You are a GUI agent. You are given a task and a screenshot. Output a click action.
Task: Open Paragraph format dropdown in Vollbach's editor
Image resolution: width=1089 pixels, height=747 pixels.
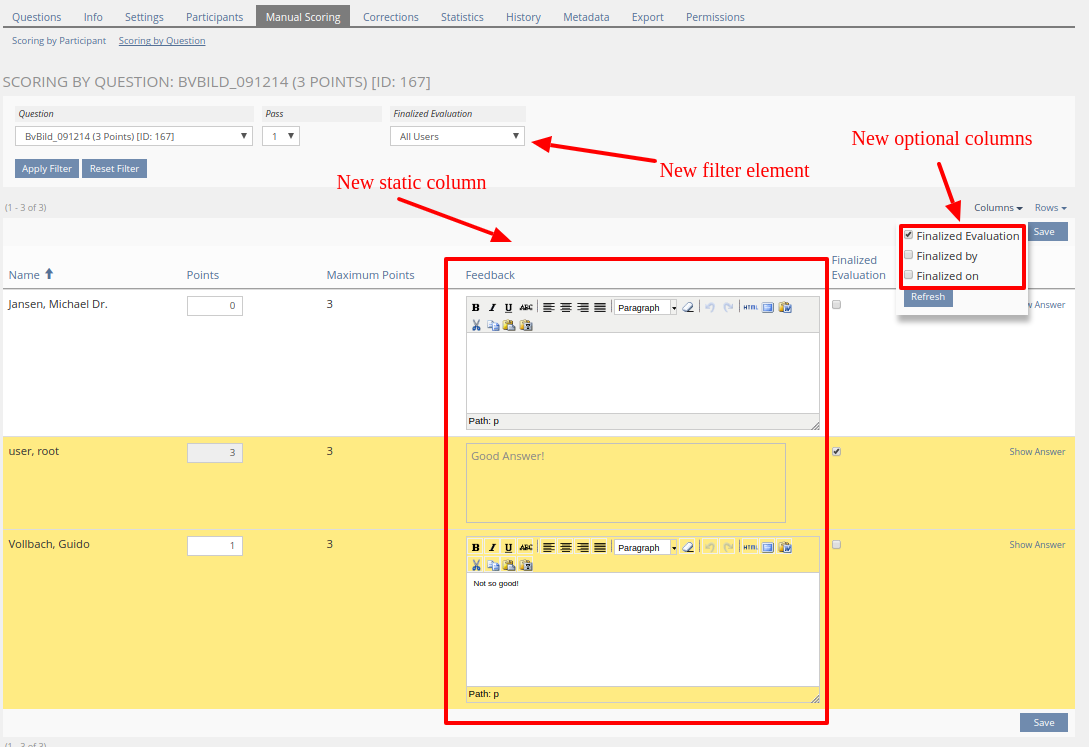[x=645, y=548]
